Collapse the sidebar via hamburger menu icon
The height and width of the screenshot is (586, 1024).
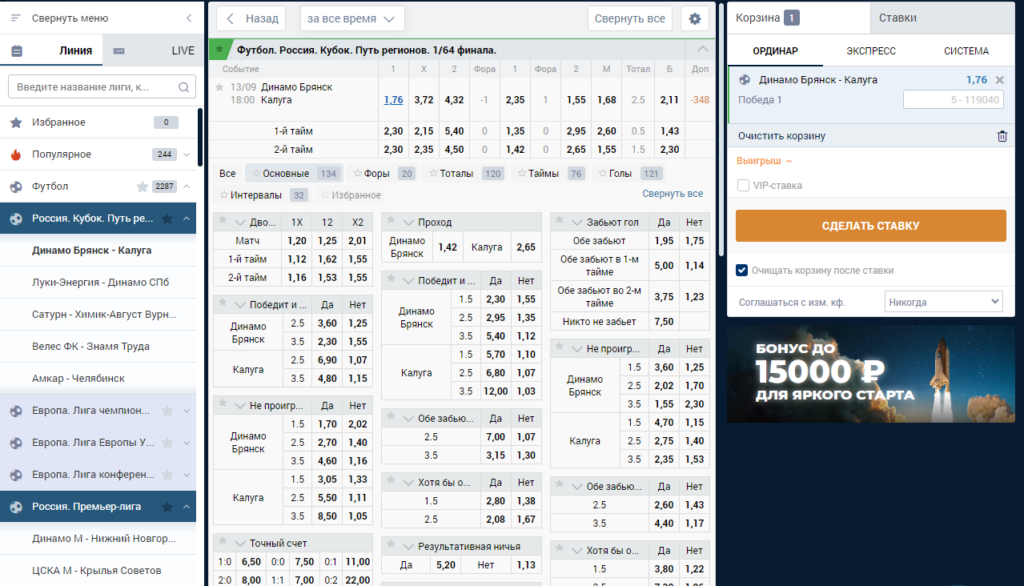(16, 18)
